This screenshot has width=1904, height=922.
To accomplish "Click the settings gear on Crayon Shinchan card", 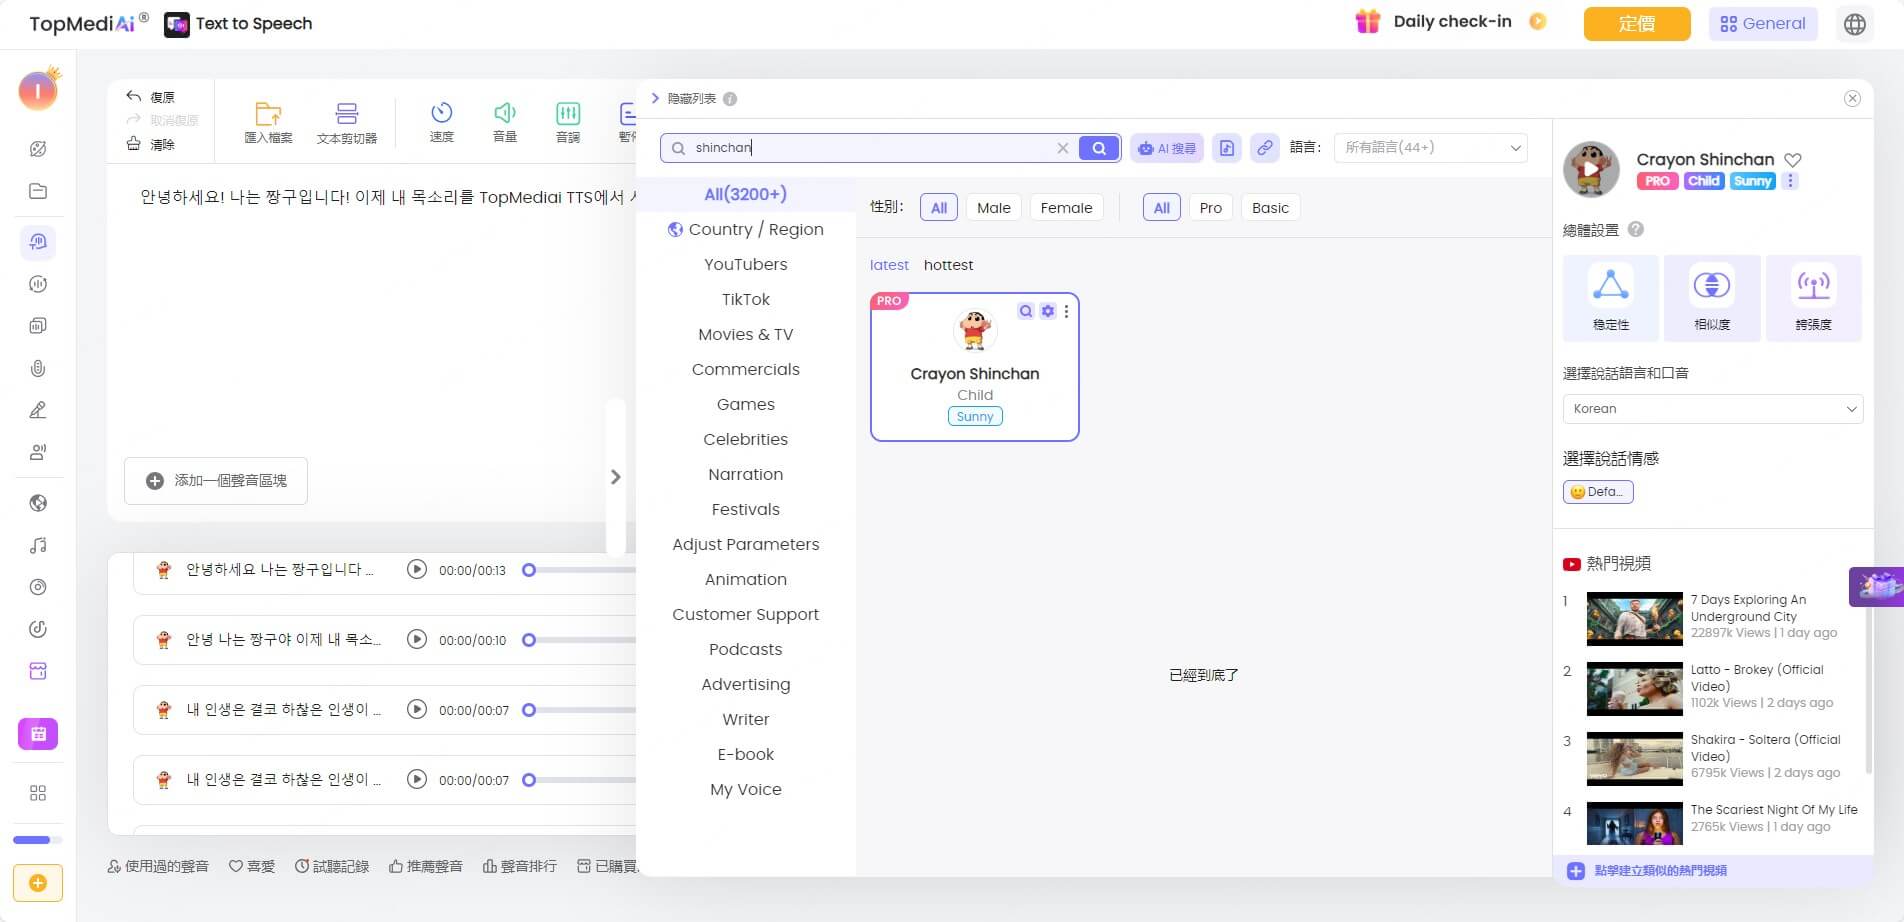I will click(x=1047, y=311).
